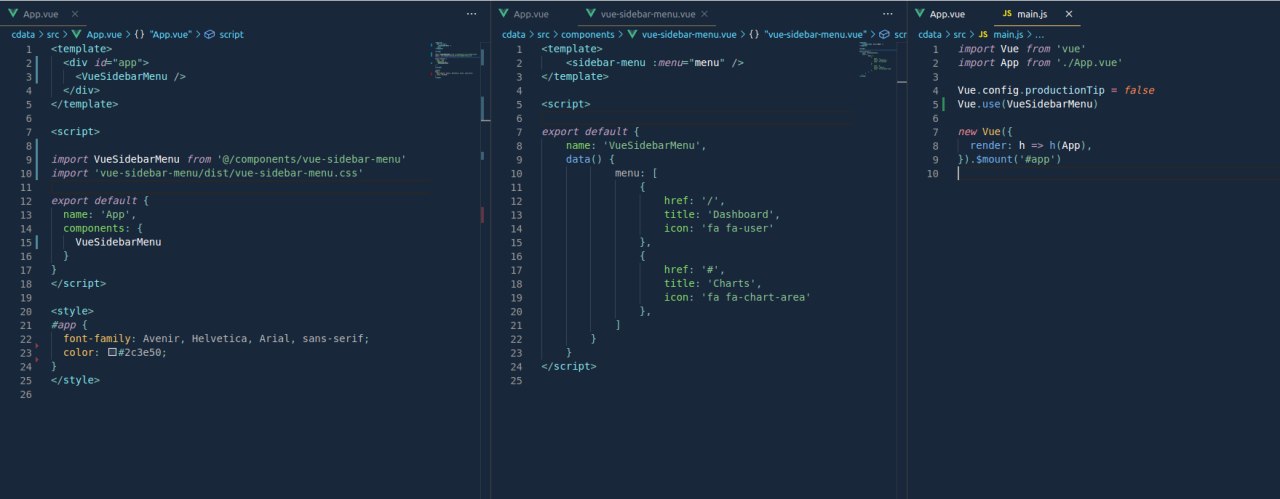This screenshot has width=1280, height=499.
Task: Close the main.js tab
Action: tap(1069, 14)
